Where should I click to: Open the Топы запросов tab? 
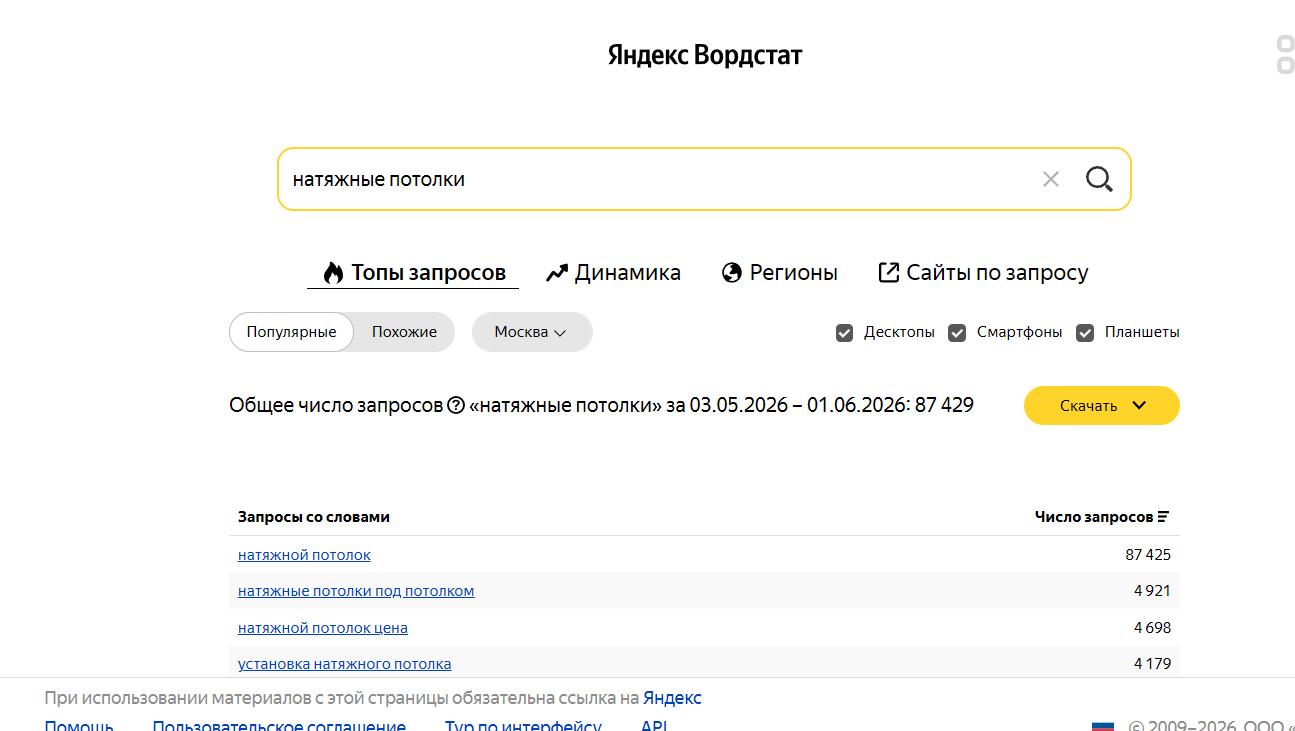(413, 273)
